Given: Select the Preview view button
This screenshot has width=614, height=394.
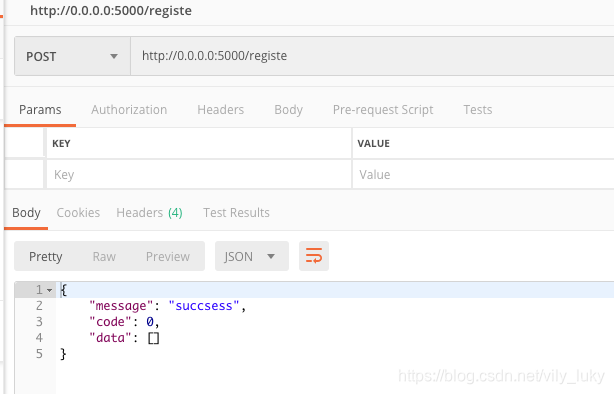Looking at the screenshot, I should tap(168, 257).
